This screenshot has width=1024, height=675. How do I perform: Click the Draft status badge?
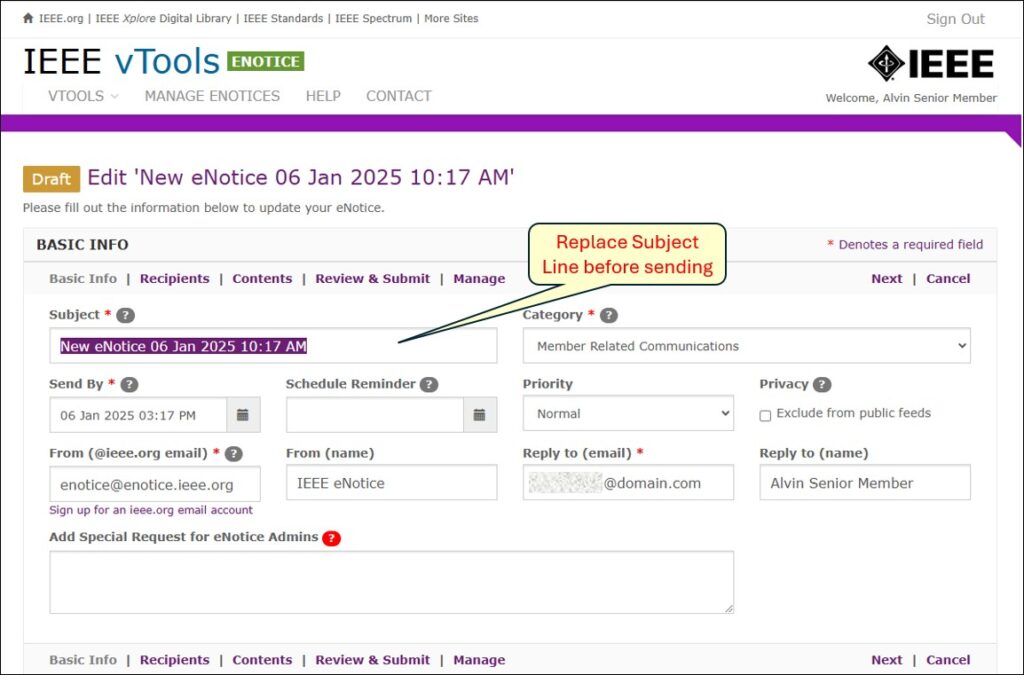coord(52,179)
